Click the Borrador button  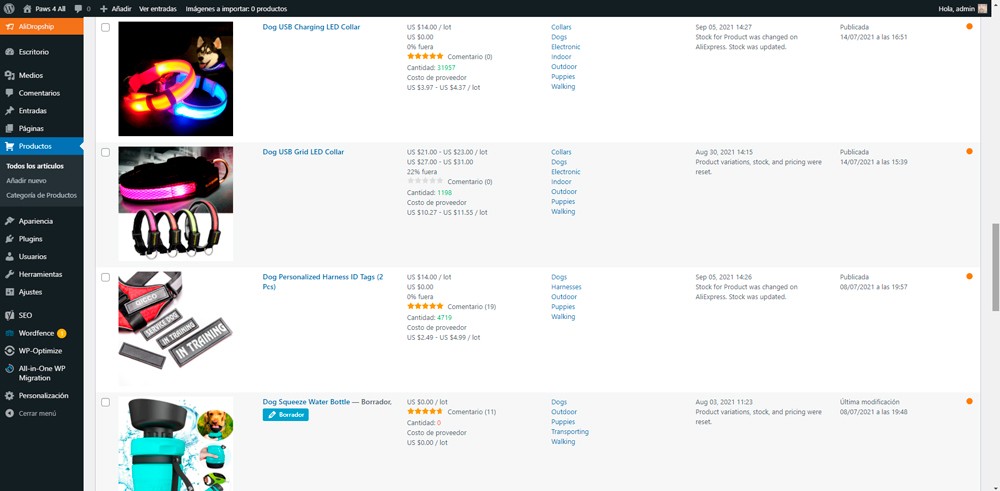pyautogui.click(x=286, y=415)
